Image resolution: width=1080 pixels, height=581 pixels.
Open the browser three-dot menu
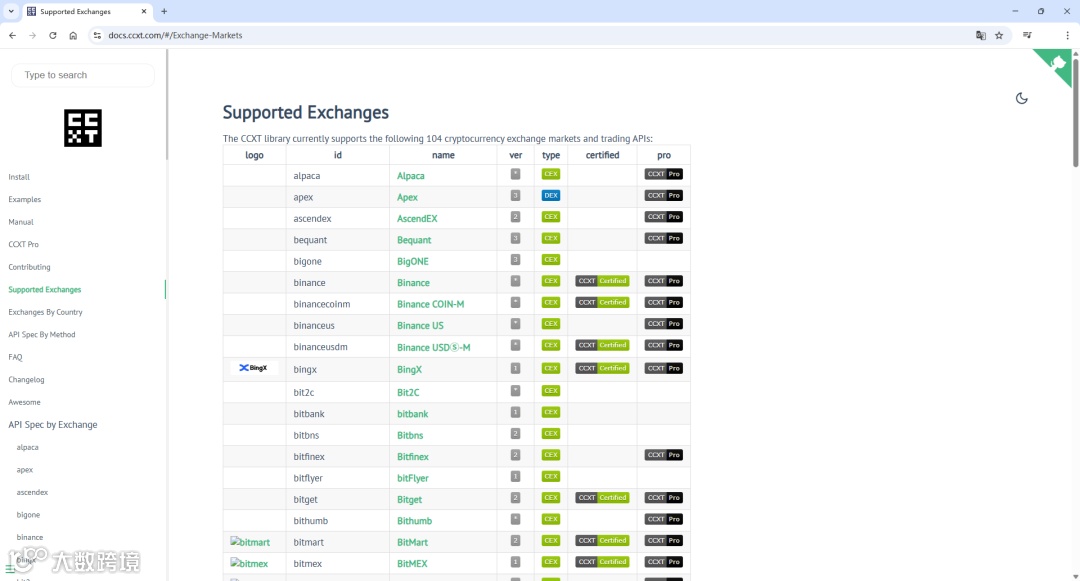tap(1068, 35)
